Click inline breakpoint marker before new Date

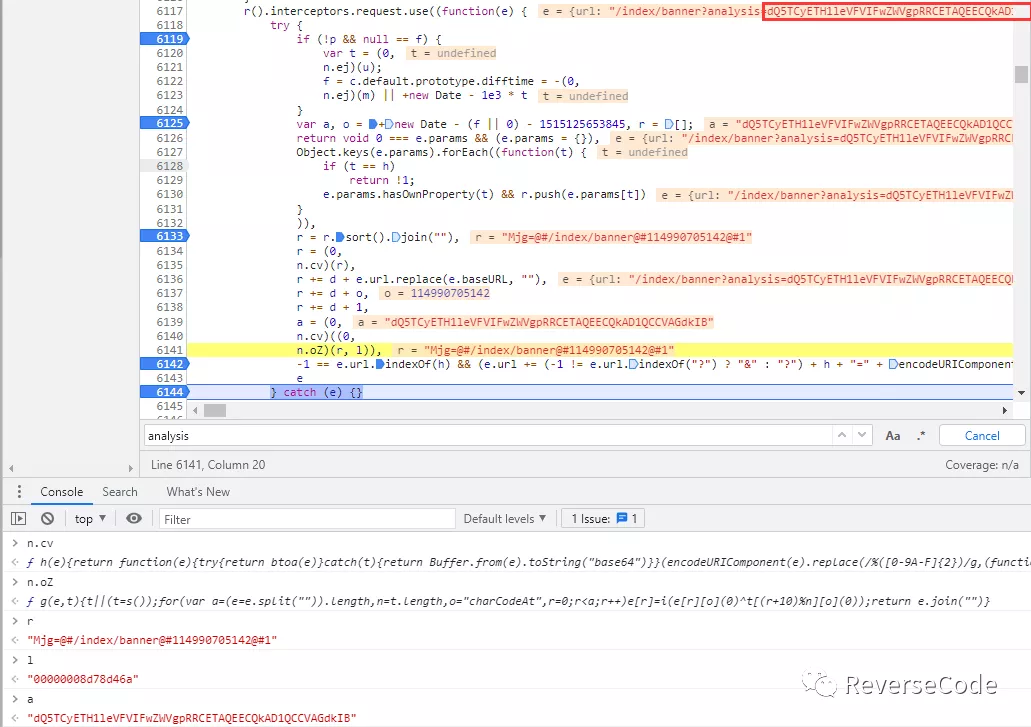pyautogui.click(x=389, y=124)
